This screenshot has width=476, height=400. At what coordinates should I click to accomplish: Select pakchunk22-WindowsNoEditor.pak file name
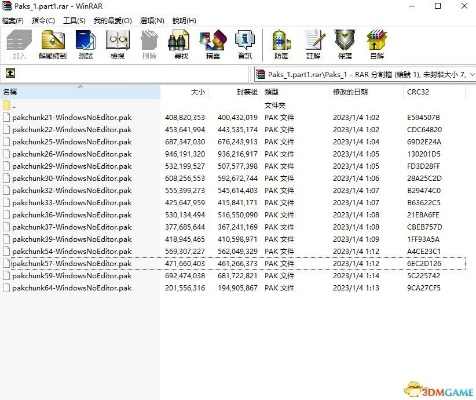click(72, 129)
